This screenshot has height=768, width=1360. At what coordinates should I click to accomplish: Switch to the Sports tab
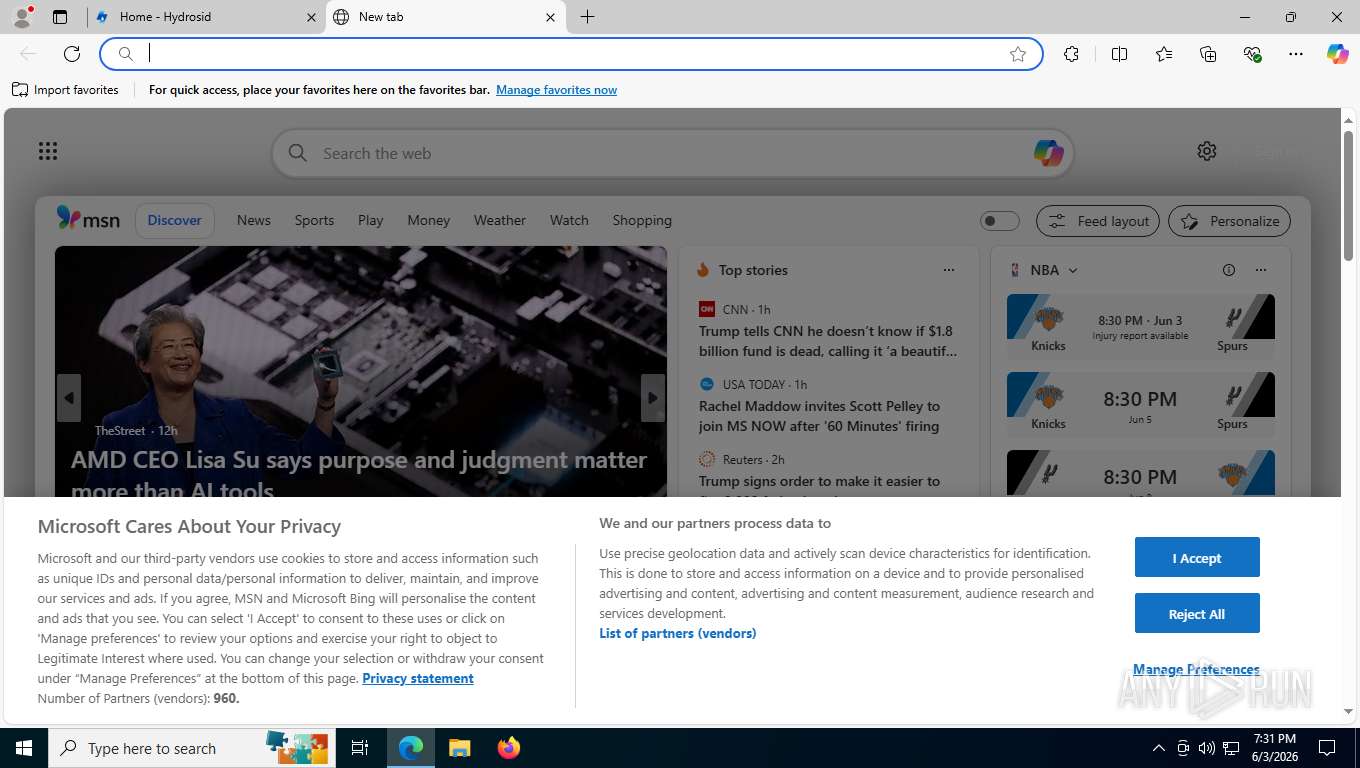(314, 220)
